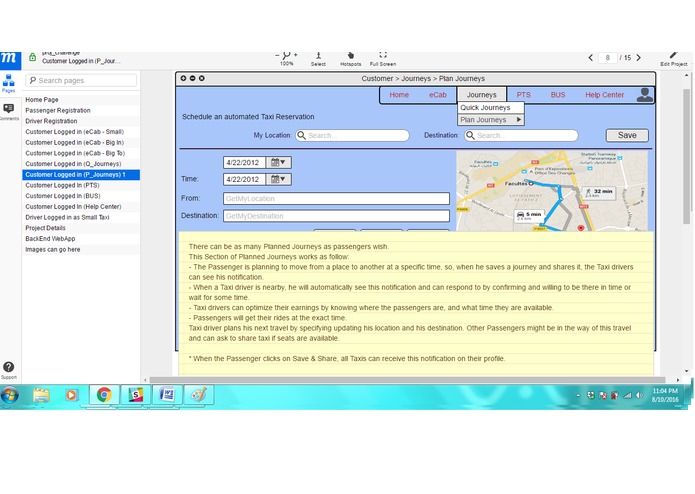The image size is (695, 494).
Task: Open Customer Logged In (Help Center) page
Action: pyautogui.click(x=81, y=206)
